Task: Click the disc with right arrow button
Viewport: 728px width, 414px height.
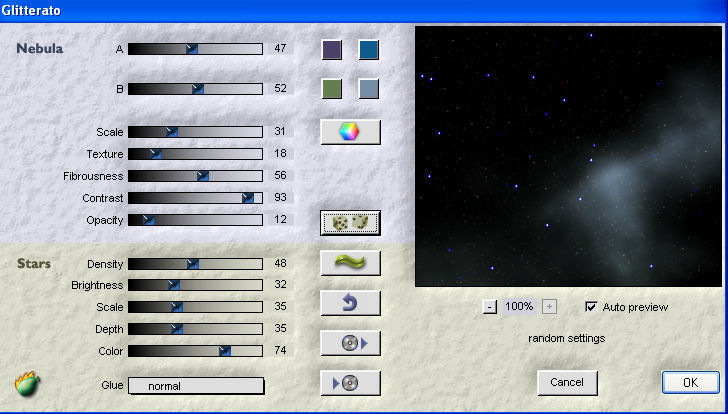Action: pos(350,343)
